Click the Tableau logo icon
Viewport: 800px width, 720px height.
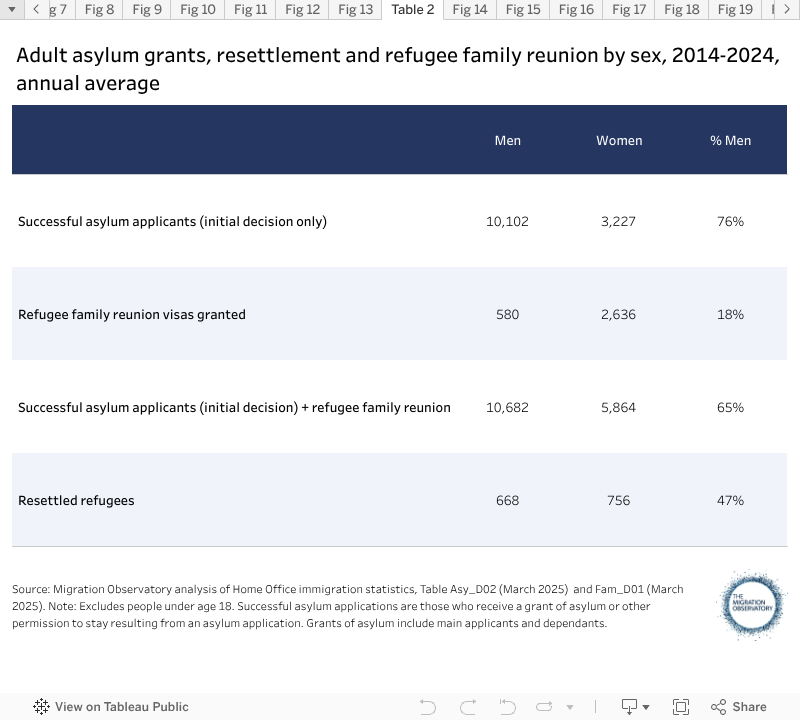pyautogui.click(x=41, y=707)
